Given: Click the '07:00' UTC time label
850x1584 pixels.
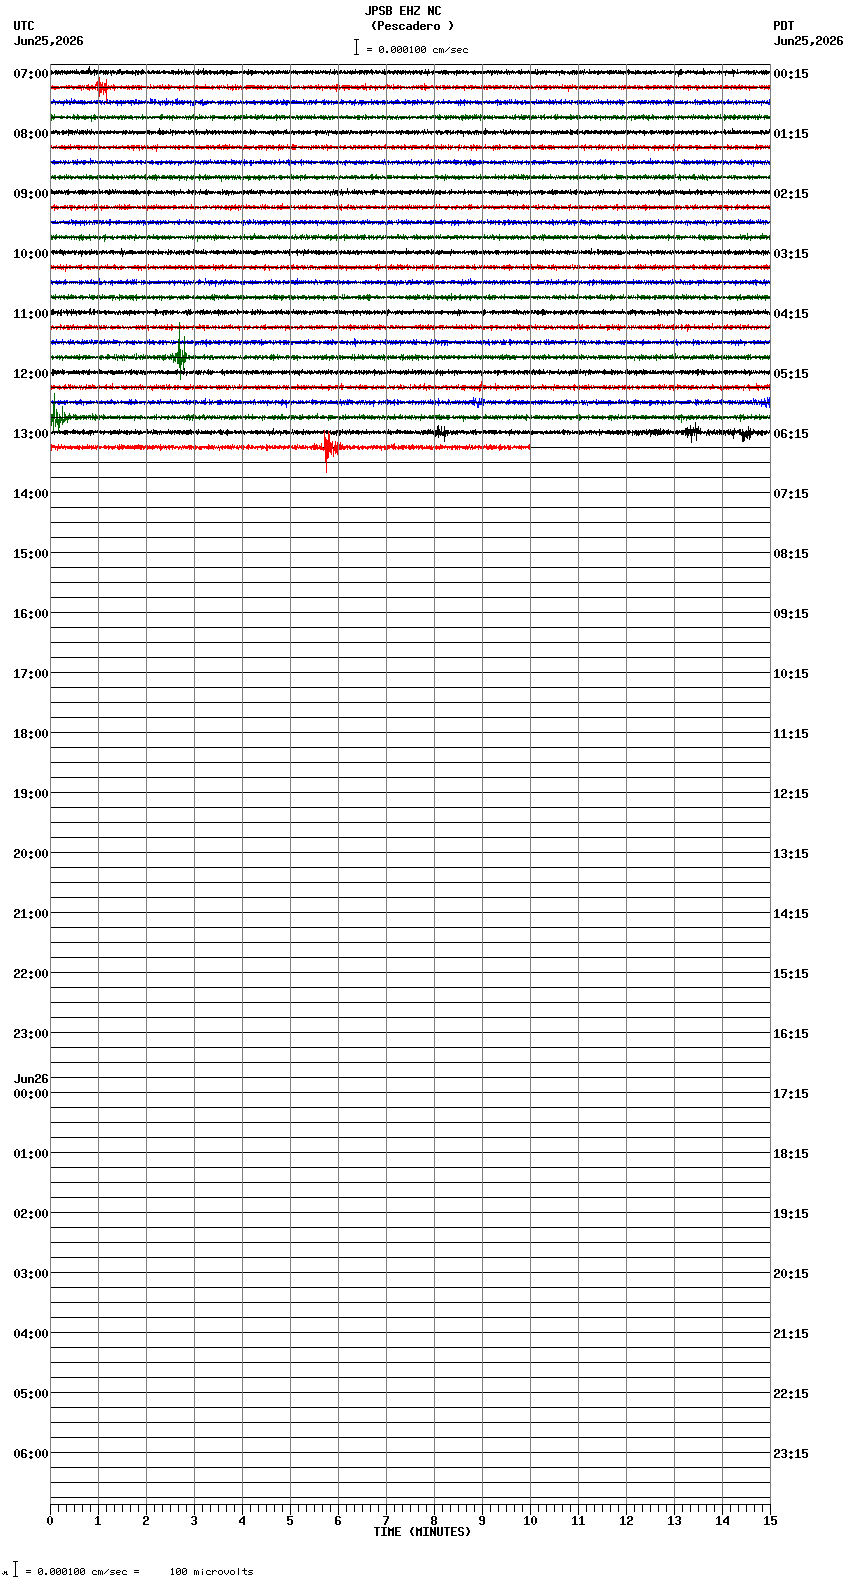Looking at the screenshot, I should click(x=31, y=74).
